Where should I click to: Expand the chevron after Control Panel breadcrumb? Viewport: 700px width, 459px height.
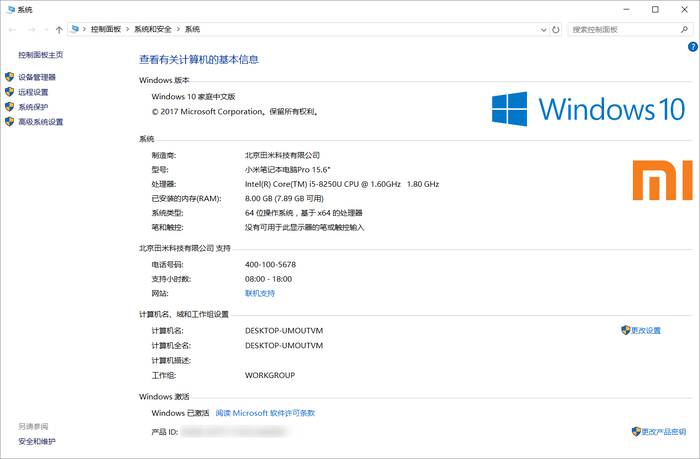coord(128,29)
